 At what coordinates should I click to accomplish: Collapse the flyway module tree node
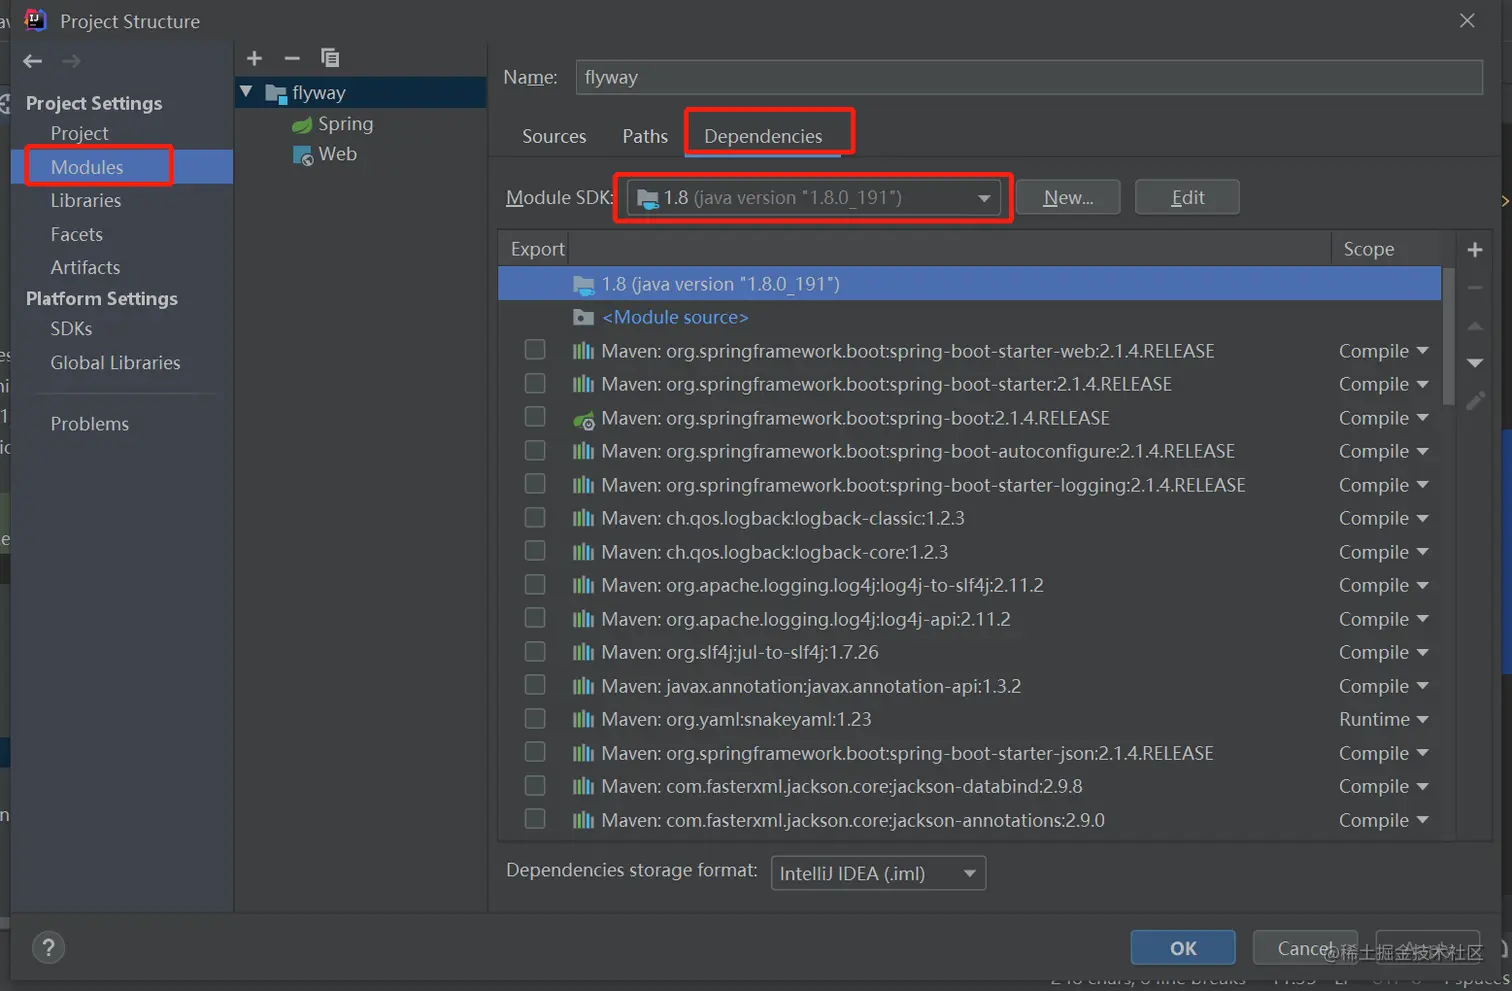pyautogui.click(x=247, y=92)
